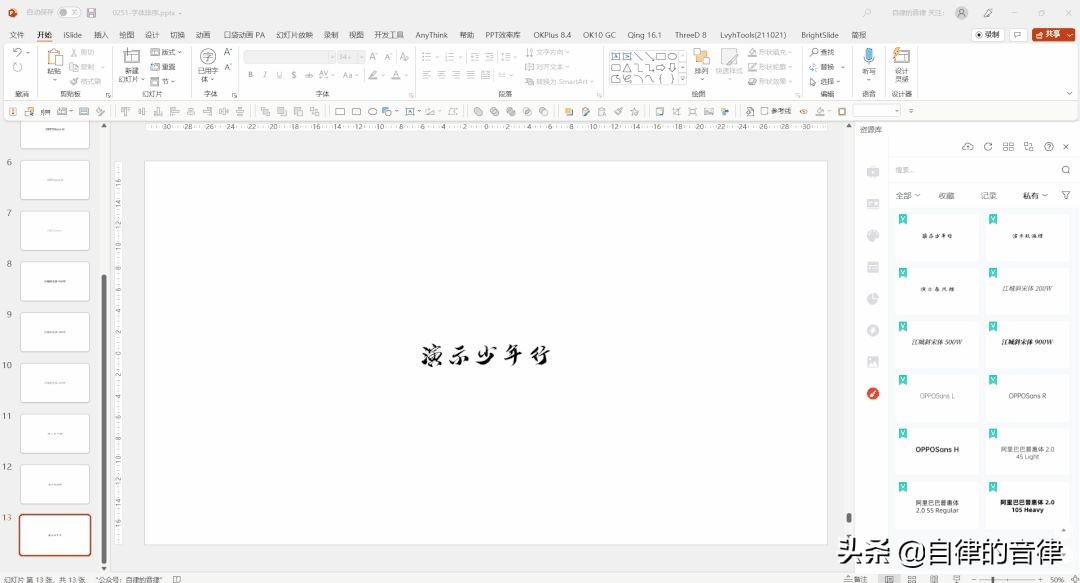The height and width of the screenshot is (583, 1080).
Task: Click the 收藏 favorites link
Action: pos(946,196)
